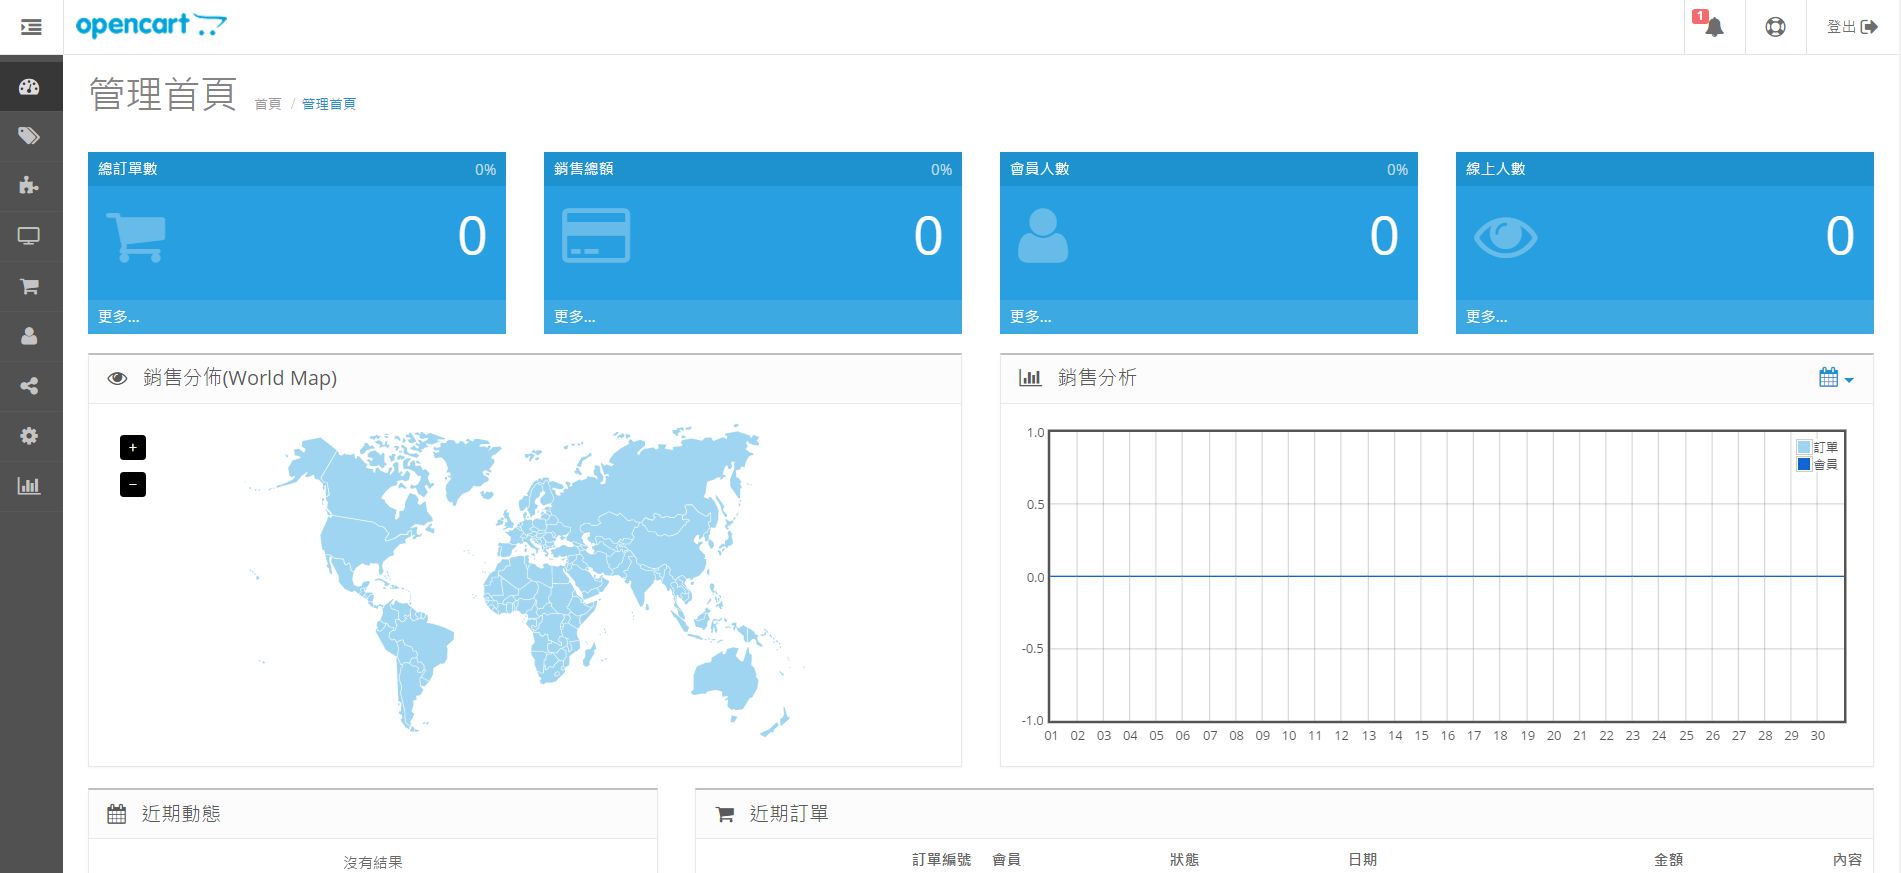Open the System gear icon in sidebar
This screenshot has height=873, width=1901.
click(29, 436)
